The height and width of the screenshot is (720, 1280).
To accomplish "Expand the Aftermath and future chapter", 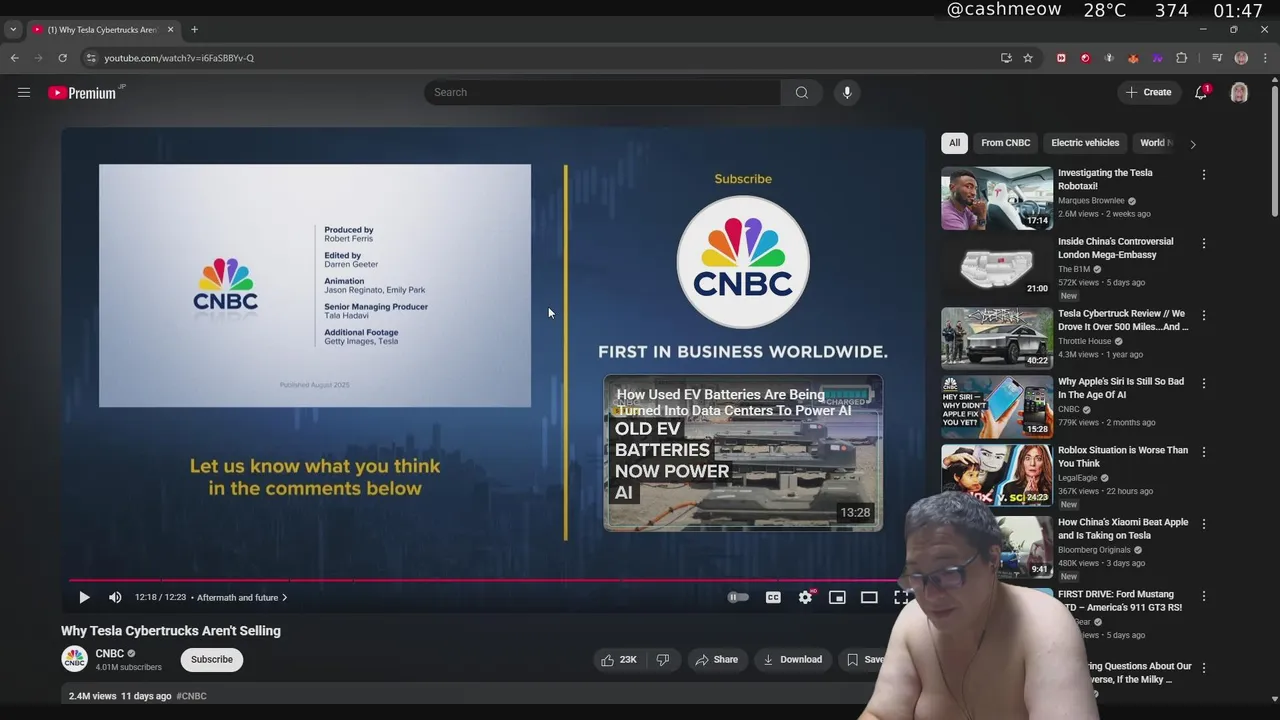I will 242,597.
